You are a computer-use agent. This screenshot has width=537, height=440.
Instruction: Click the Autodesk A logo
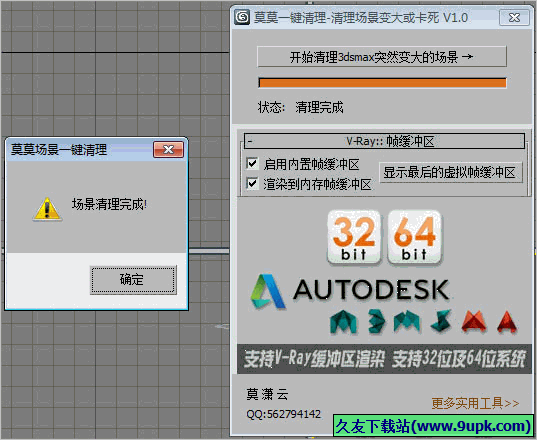(268, 291)
